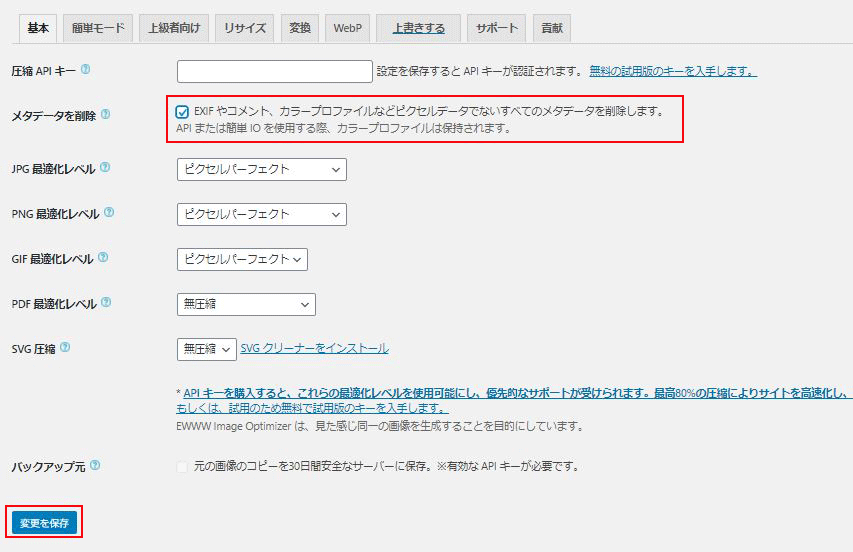Image resolution: width=853 pixels, height=552 pixels.
Task: Expand the JPG 最適化レベル dropdown
Action: 261,170
